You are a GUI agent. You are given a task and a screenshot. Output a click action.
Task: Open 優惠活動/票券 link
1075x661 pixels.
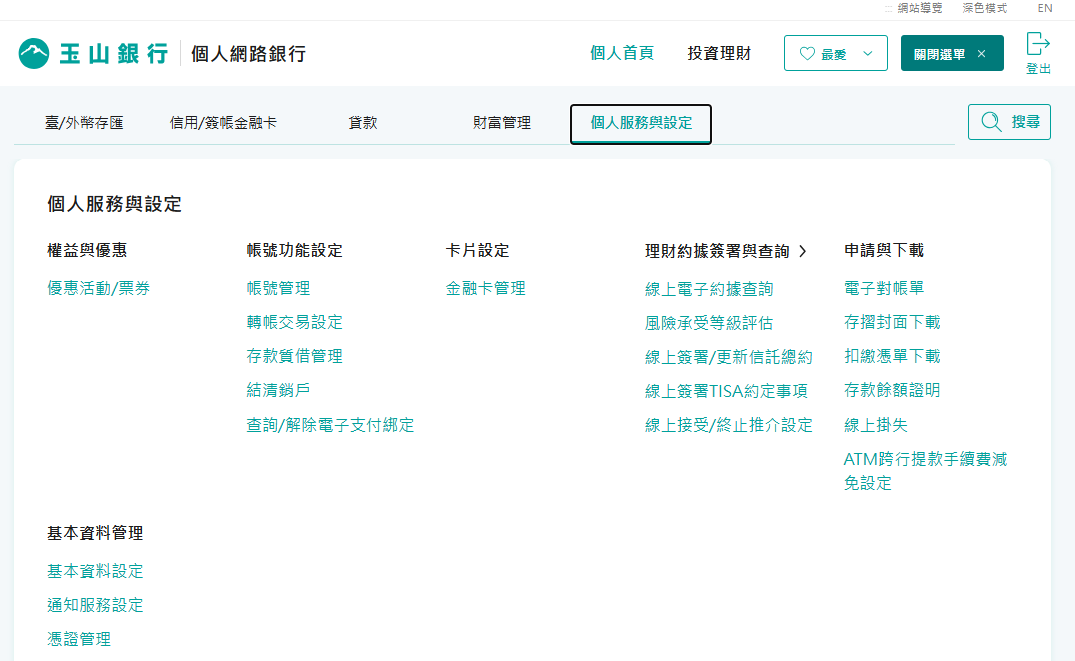98,288
